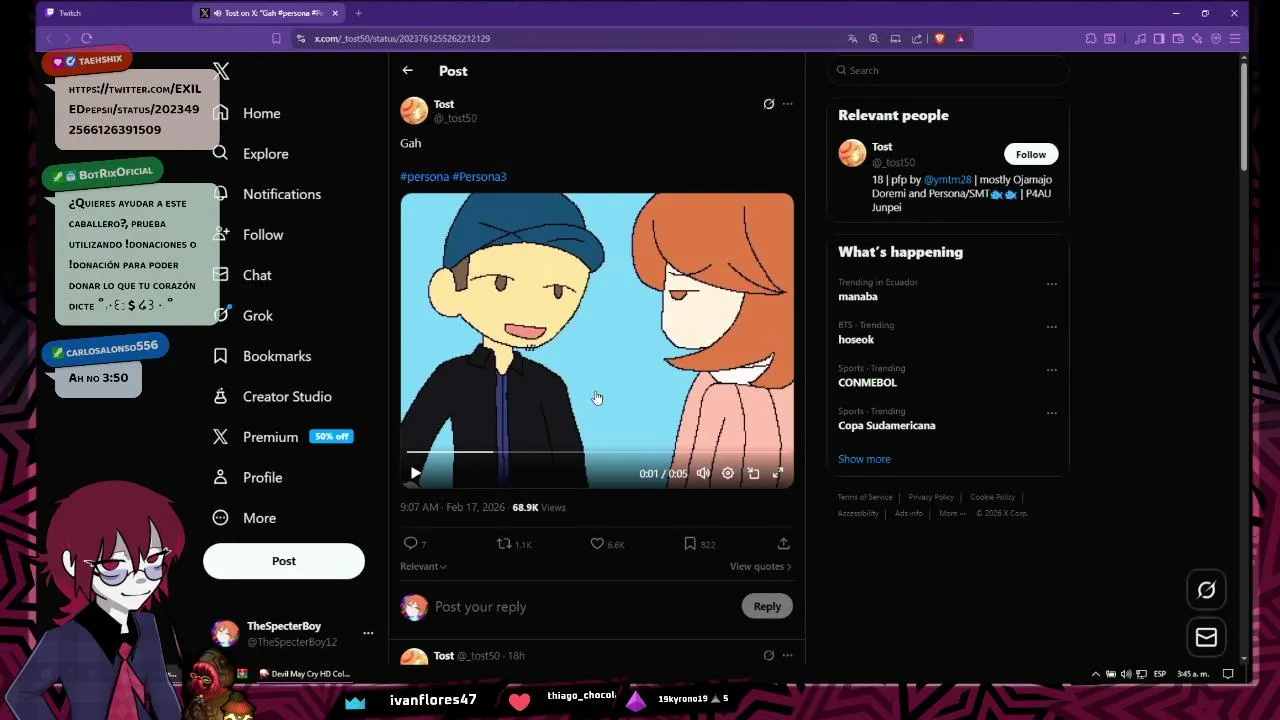Screen dimensions: 1280x720
Task: Open the manaba trending topic
Action: pyautogui.click(x=858, y=296)
